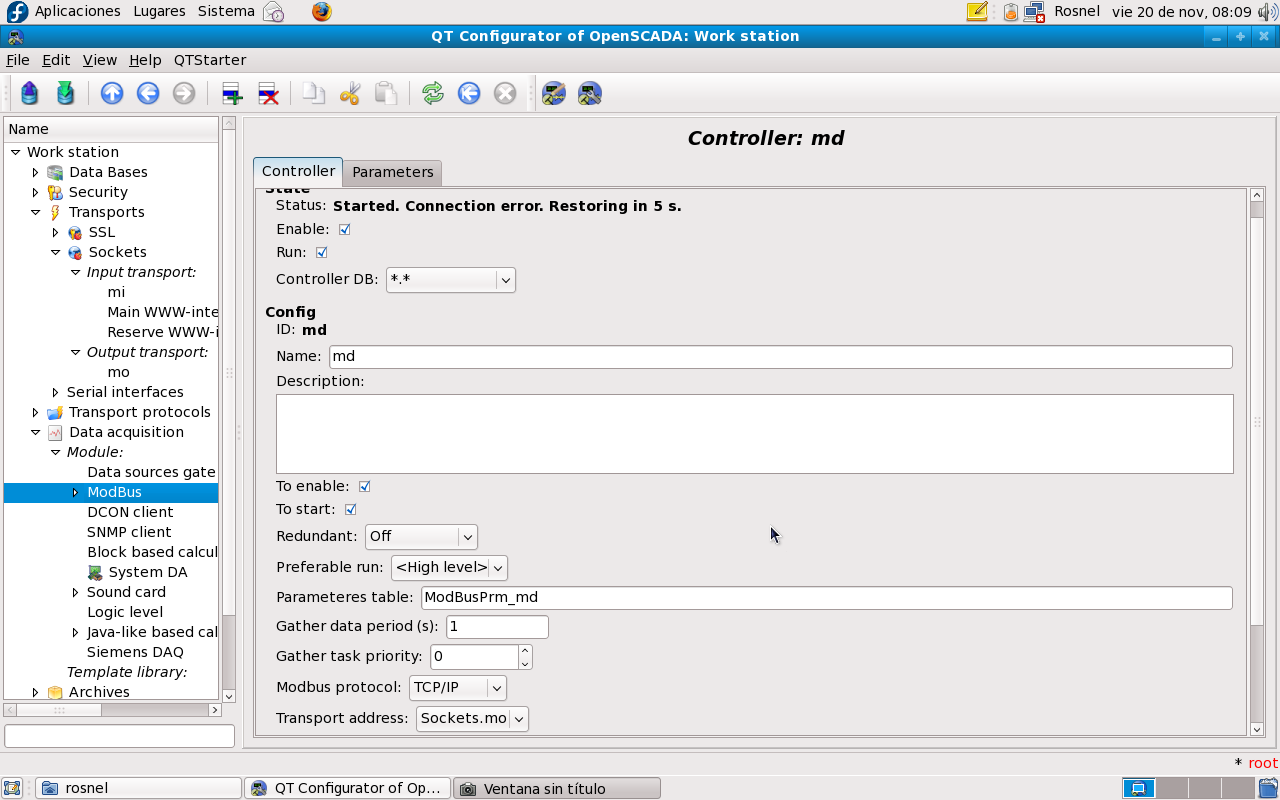The height and width of the screenshot is (800, 1280).
Task: Launch Firefox from the top panel
Action: [321, 12]
